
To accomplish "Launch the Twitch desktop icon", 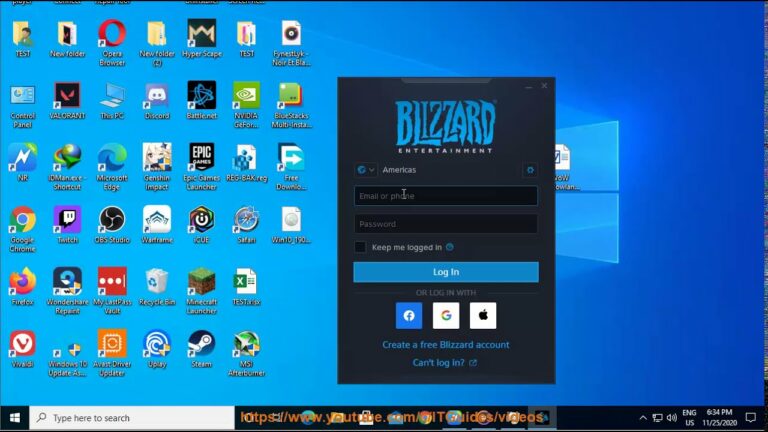I will pos(67,225).
